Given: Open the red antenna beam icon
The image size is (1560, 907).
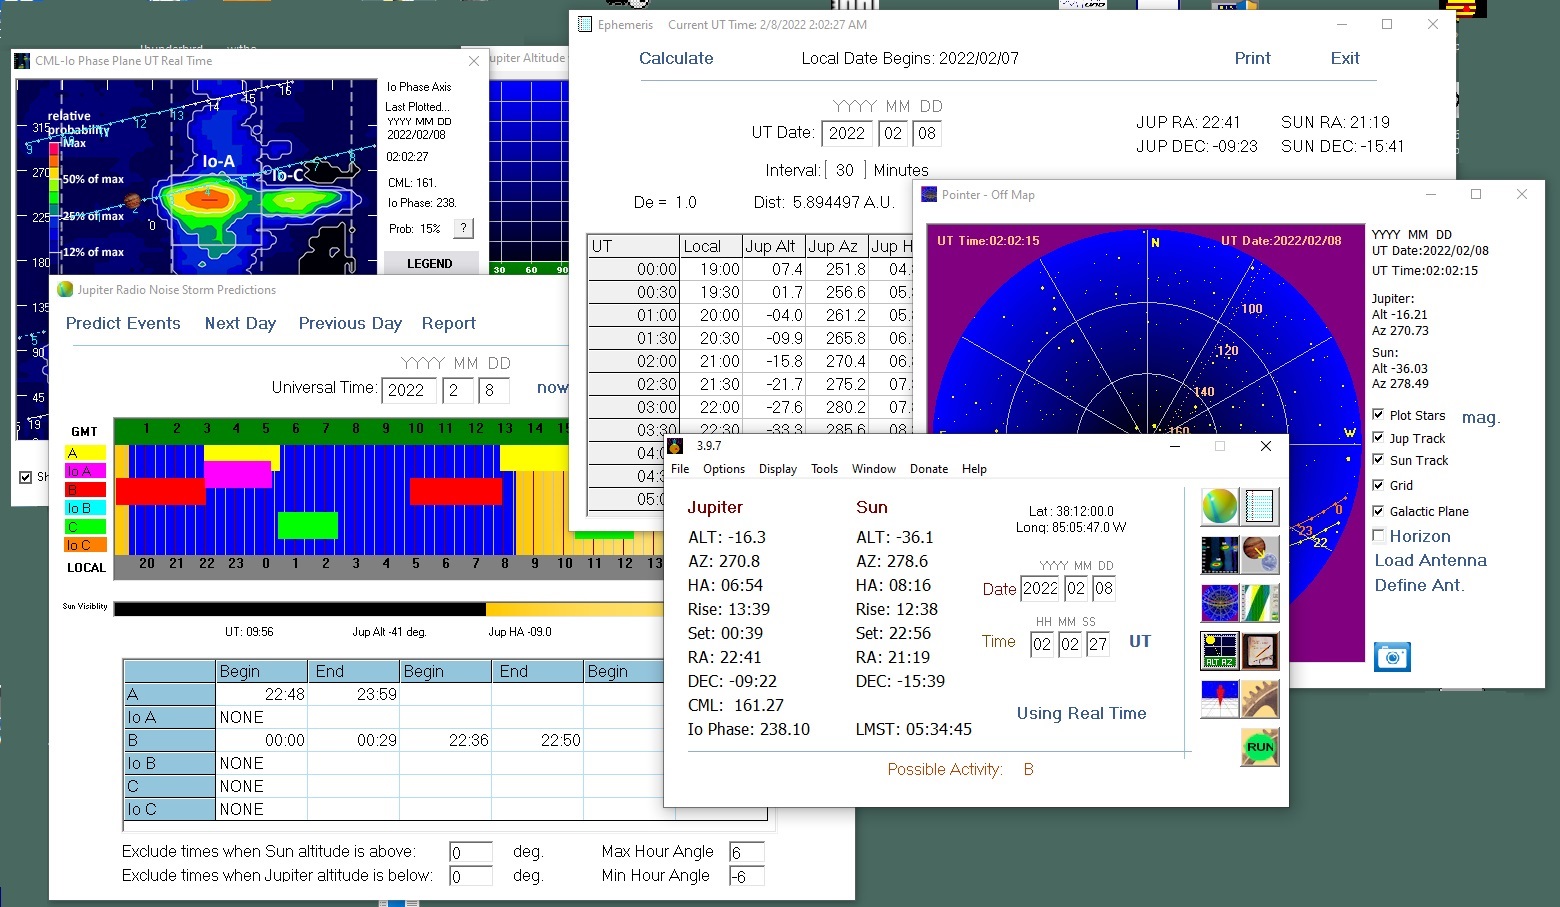Looking at the screenshot, I should (x=1219, y=699).
